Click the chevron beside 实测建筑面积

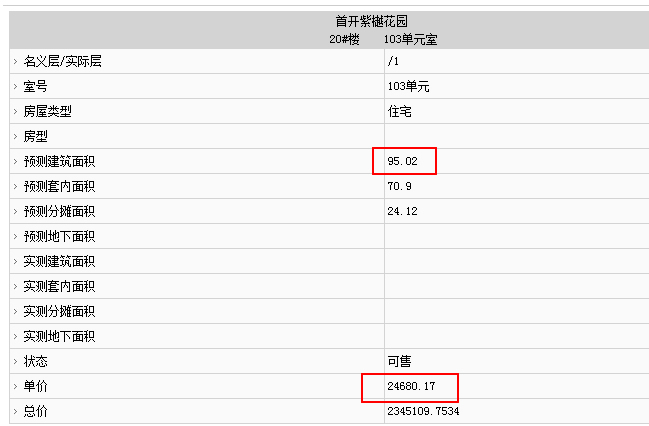[x=15, y=261]
